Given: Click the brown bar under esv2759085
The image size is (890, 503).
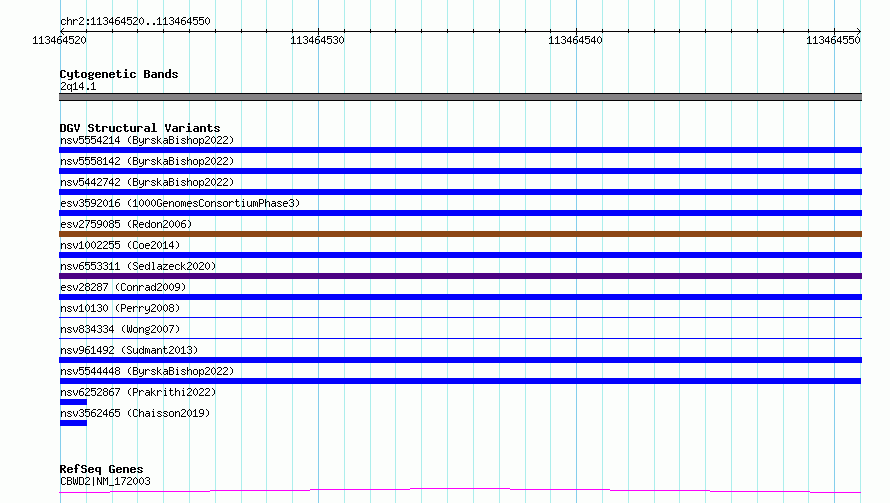Looking at the screenshot, I should point(460,234).
